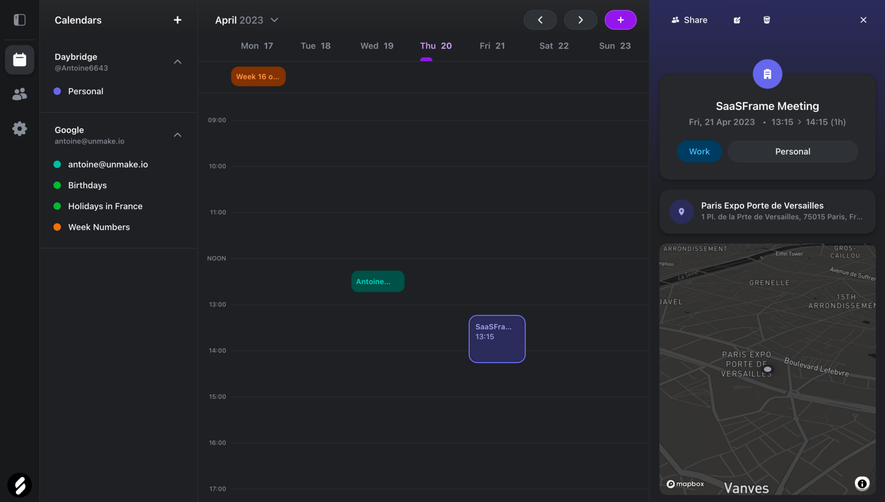The width and height of the screenshot is (885, 502).
Task: Toggle the sidebar panel icon
Action: pos(19,20)
